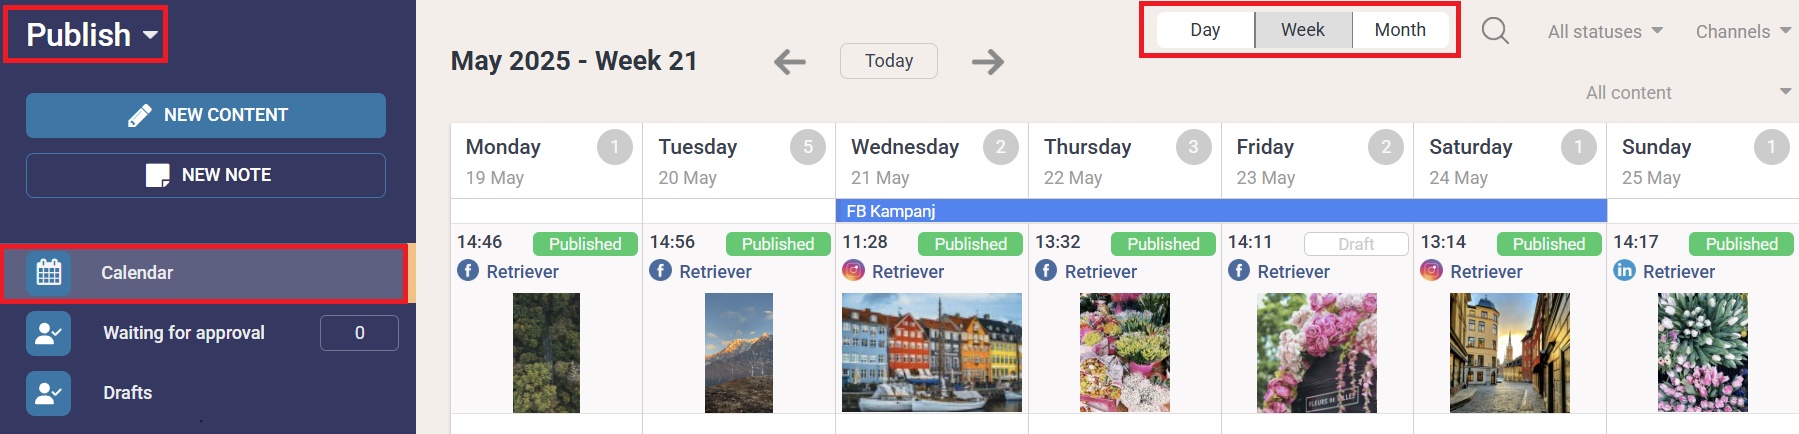Open the Publish dropdown menu
The height and width of the screenshot is (434, 1799).
click(x=90, y=35)
